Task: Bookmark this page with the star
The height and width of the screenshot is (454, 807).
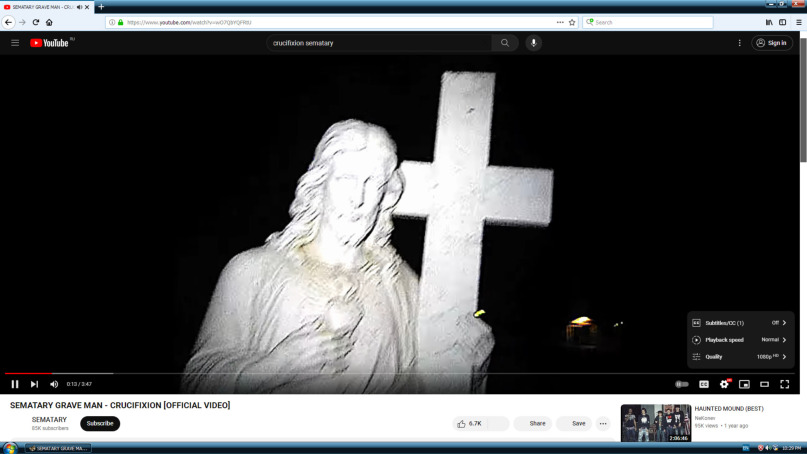Action: pos(572,22)
